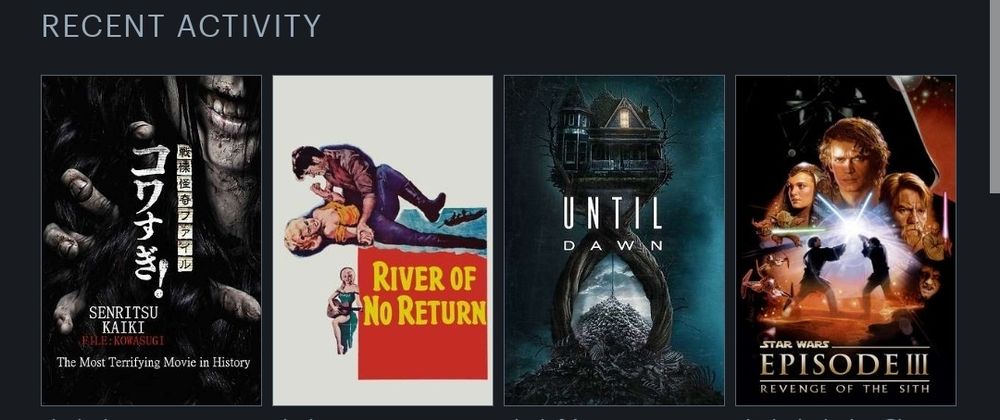Click 'Revenge of the Sith' subtitle text
The height and width of the screenshot is (420, 1000).
(x=844, y=388)
